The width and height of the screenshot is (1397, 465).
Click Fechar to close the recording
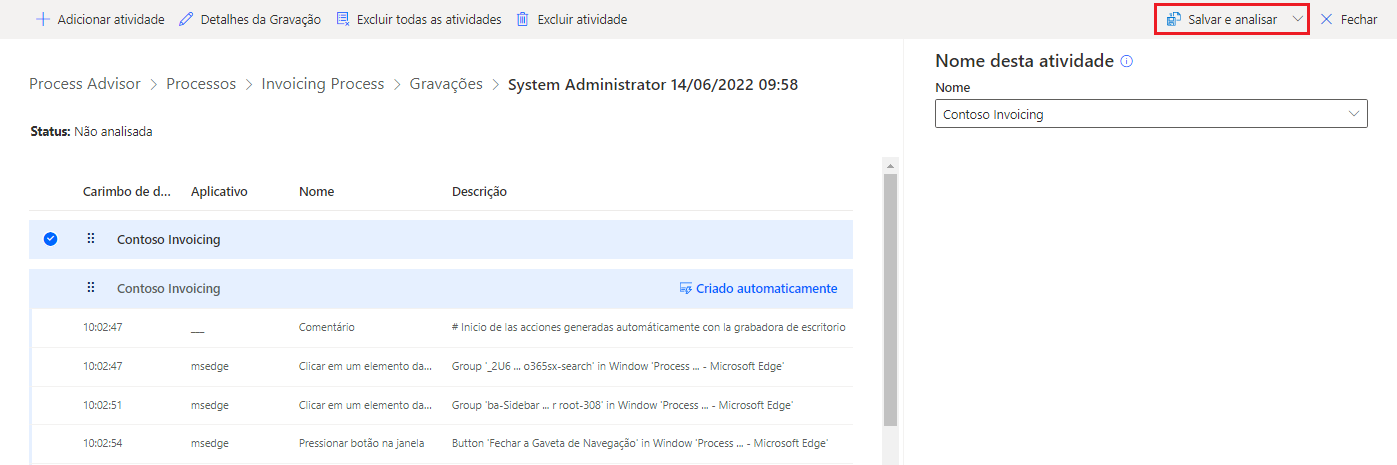1349,19
